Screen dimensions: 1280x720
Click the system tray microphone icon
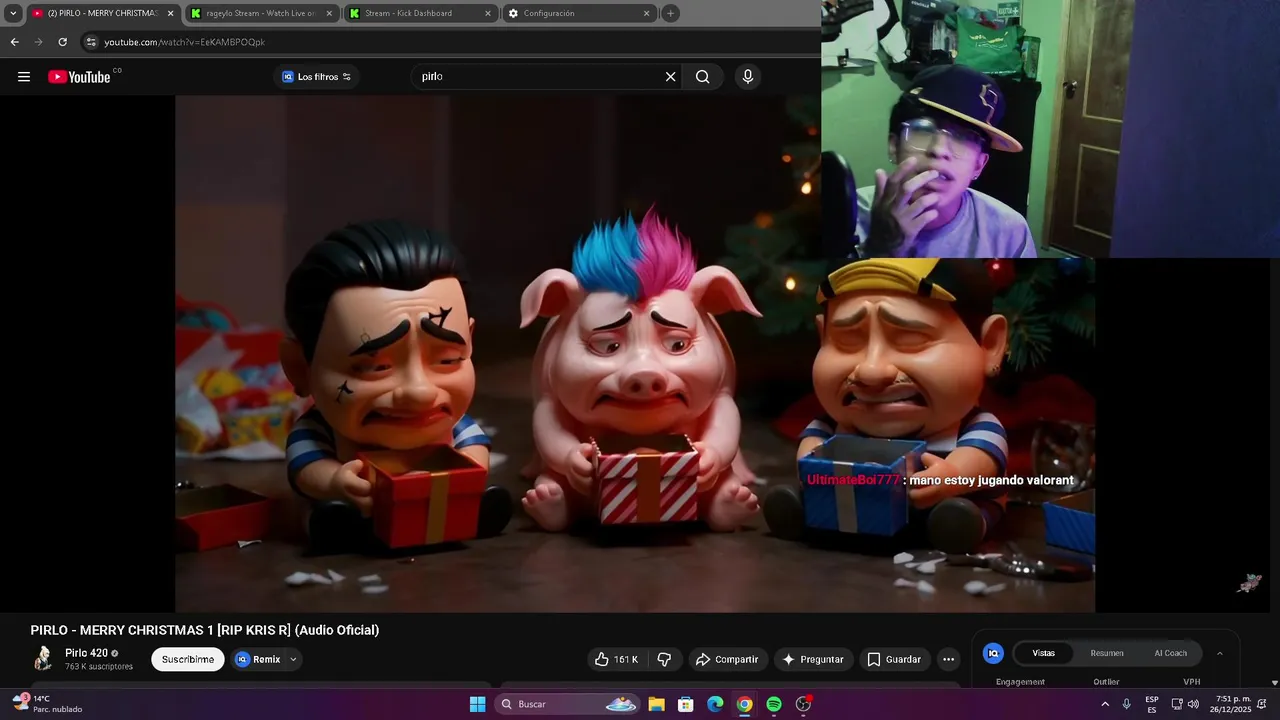pos(1126,704)
